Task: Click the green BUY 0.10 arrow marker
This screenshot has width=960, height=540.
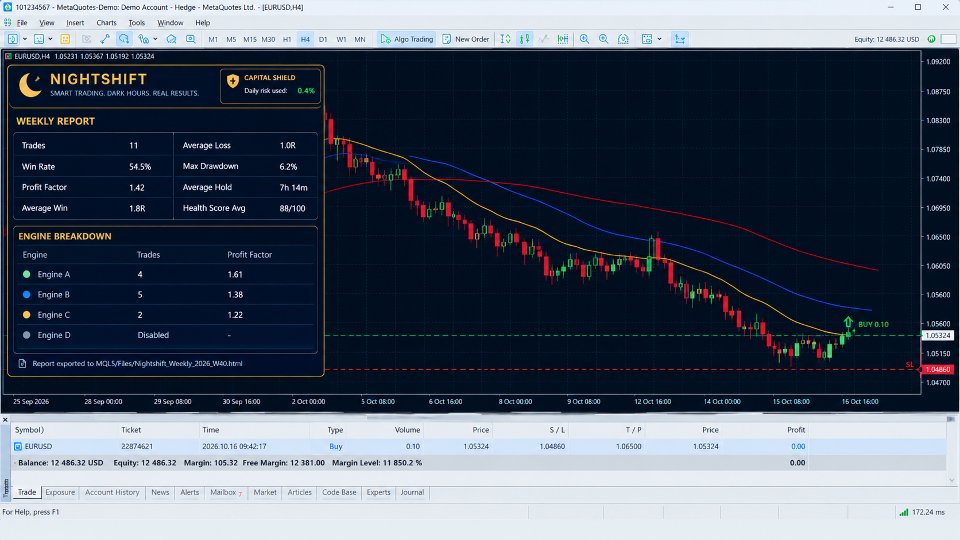Action: 848,321
